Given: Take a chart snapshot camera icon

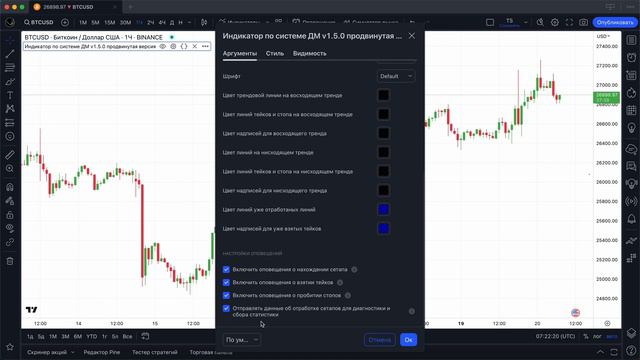Looking at the screenshot, I should (x=583, y=22).
